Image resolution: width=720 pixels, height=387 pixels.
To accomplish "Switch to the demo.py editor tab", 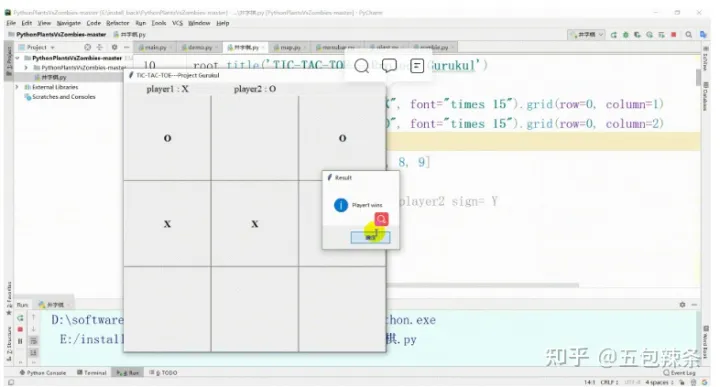I will [199, 47].
